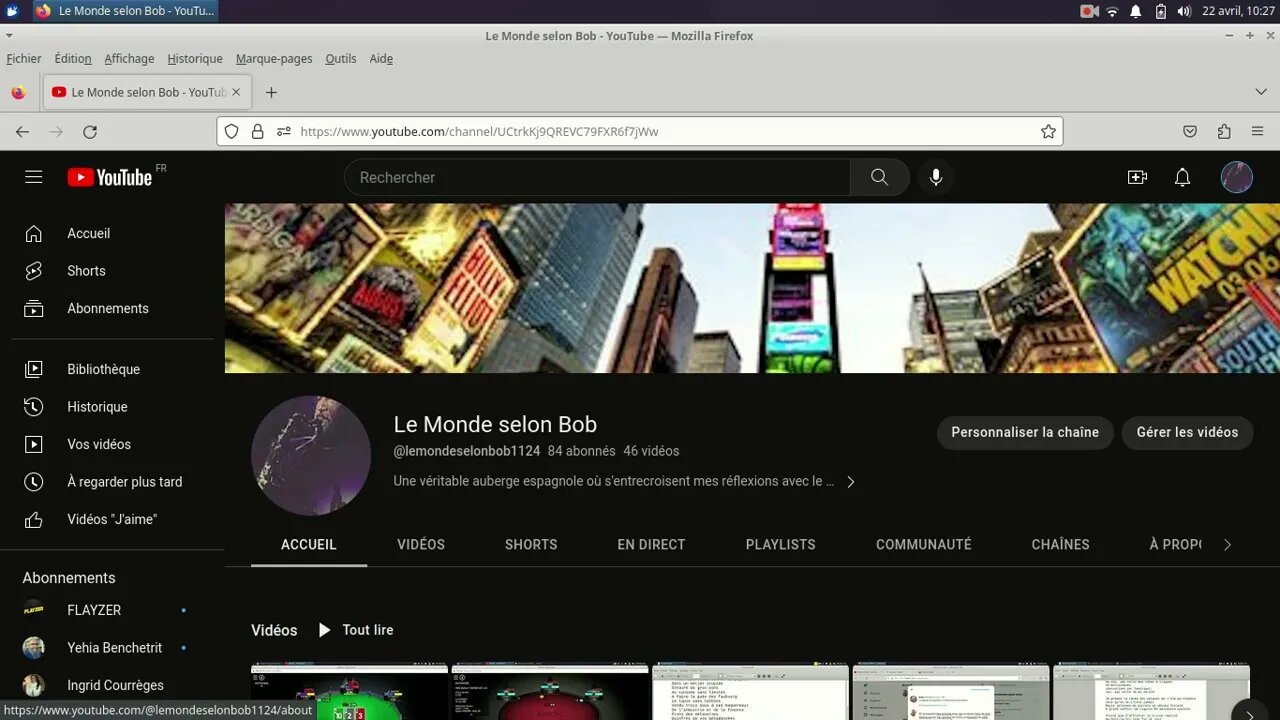Screen dimensions: 1280x720
Task: Switch to the VIDÉOS channel tab
Action: click(x=421, y=545)
